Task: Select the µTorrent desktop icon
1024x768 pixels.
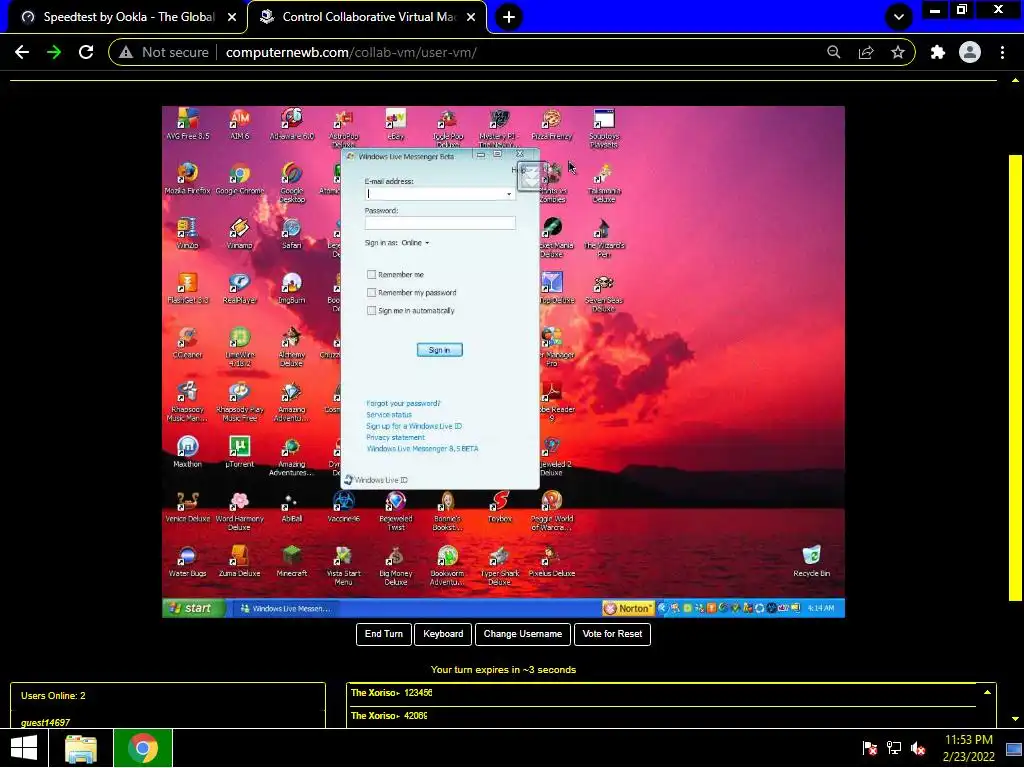Action: click(x=240, y=452)
